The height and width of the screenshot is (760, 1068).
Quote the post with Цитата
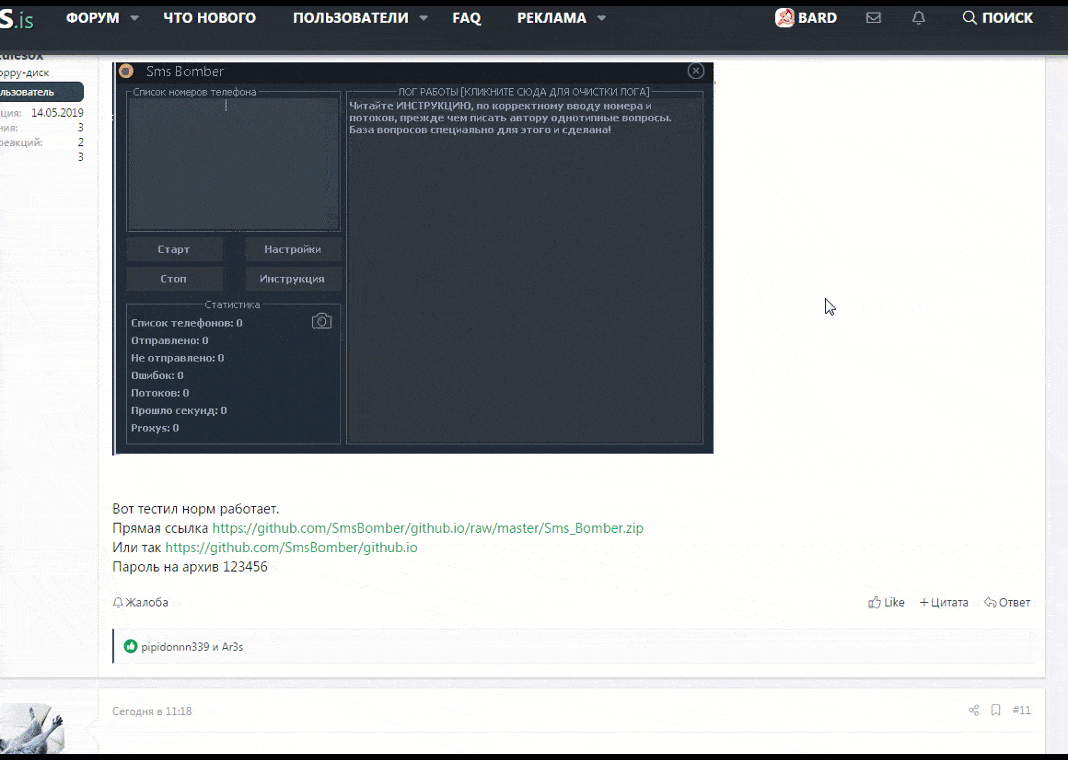[x=944, y=602]
